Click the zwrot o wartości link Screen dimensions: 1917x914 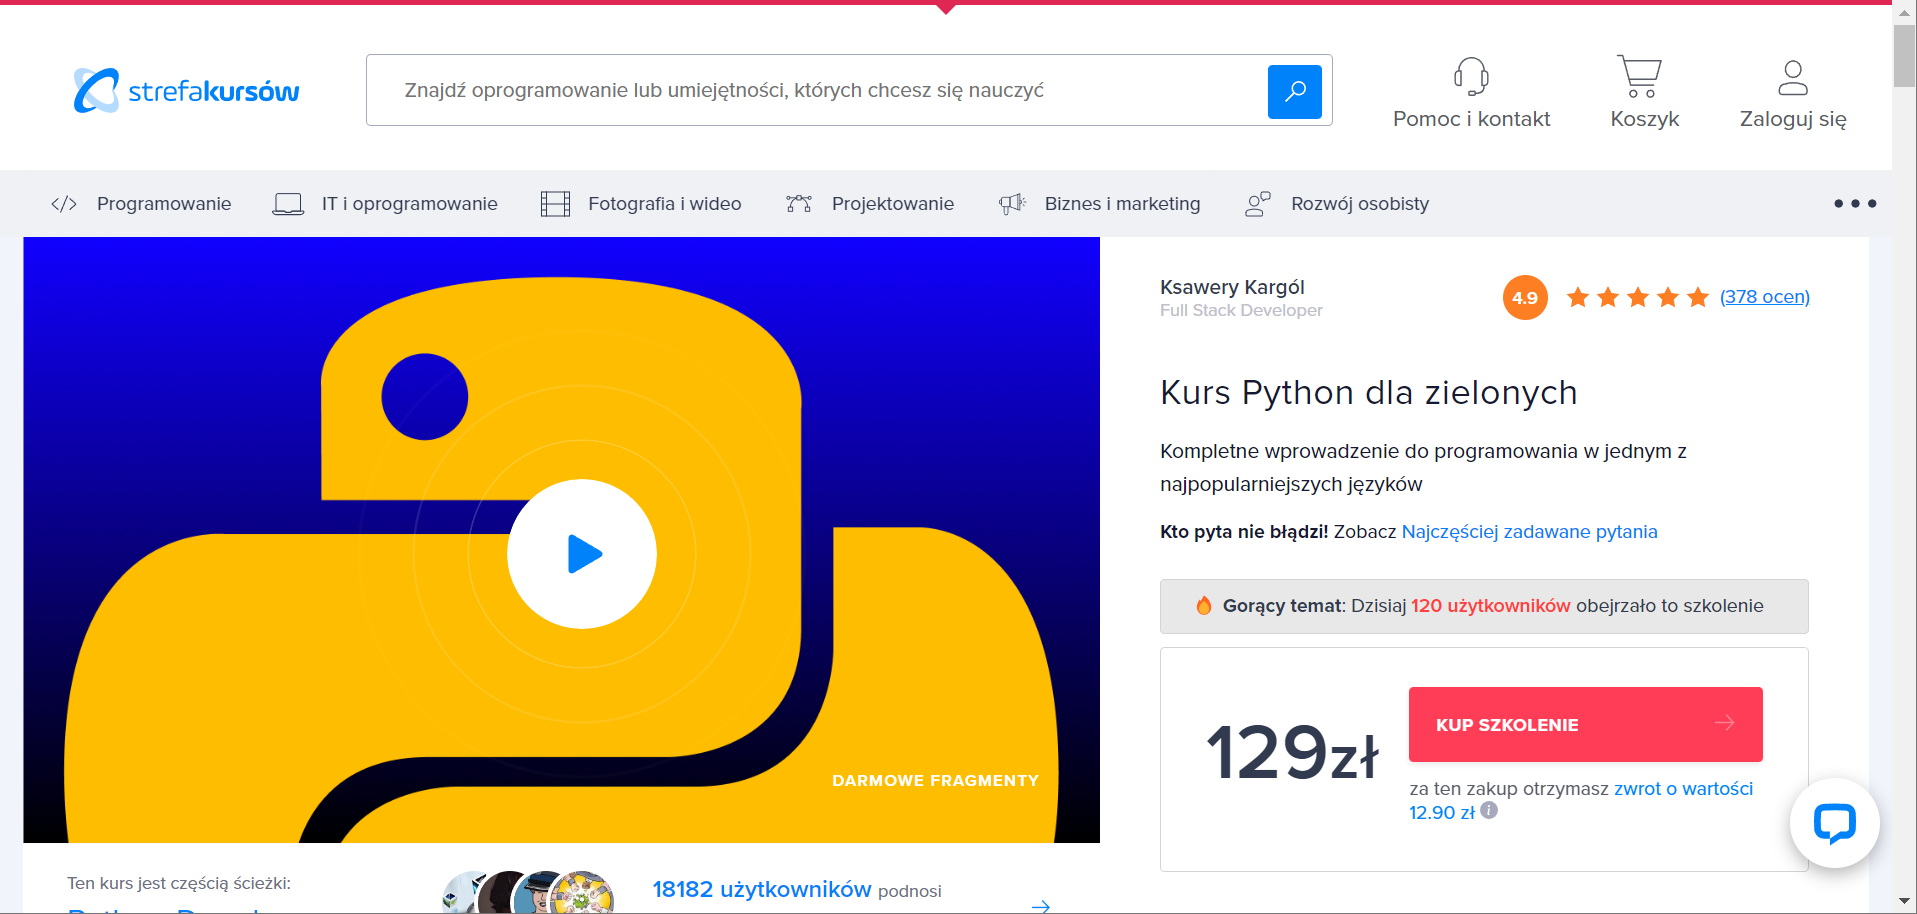click(1683, 789)
